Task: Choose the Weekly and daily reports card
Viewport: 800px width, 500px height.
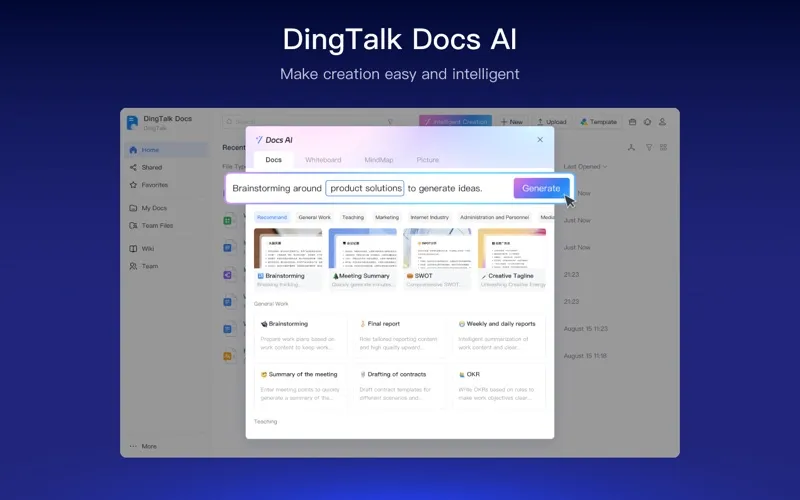Action: click(498, 336)
